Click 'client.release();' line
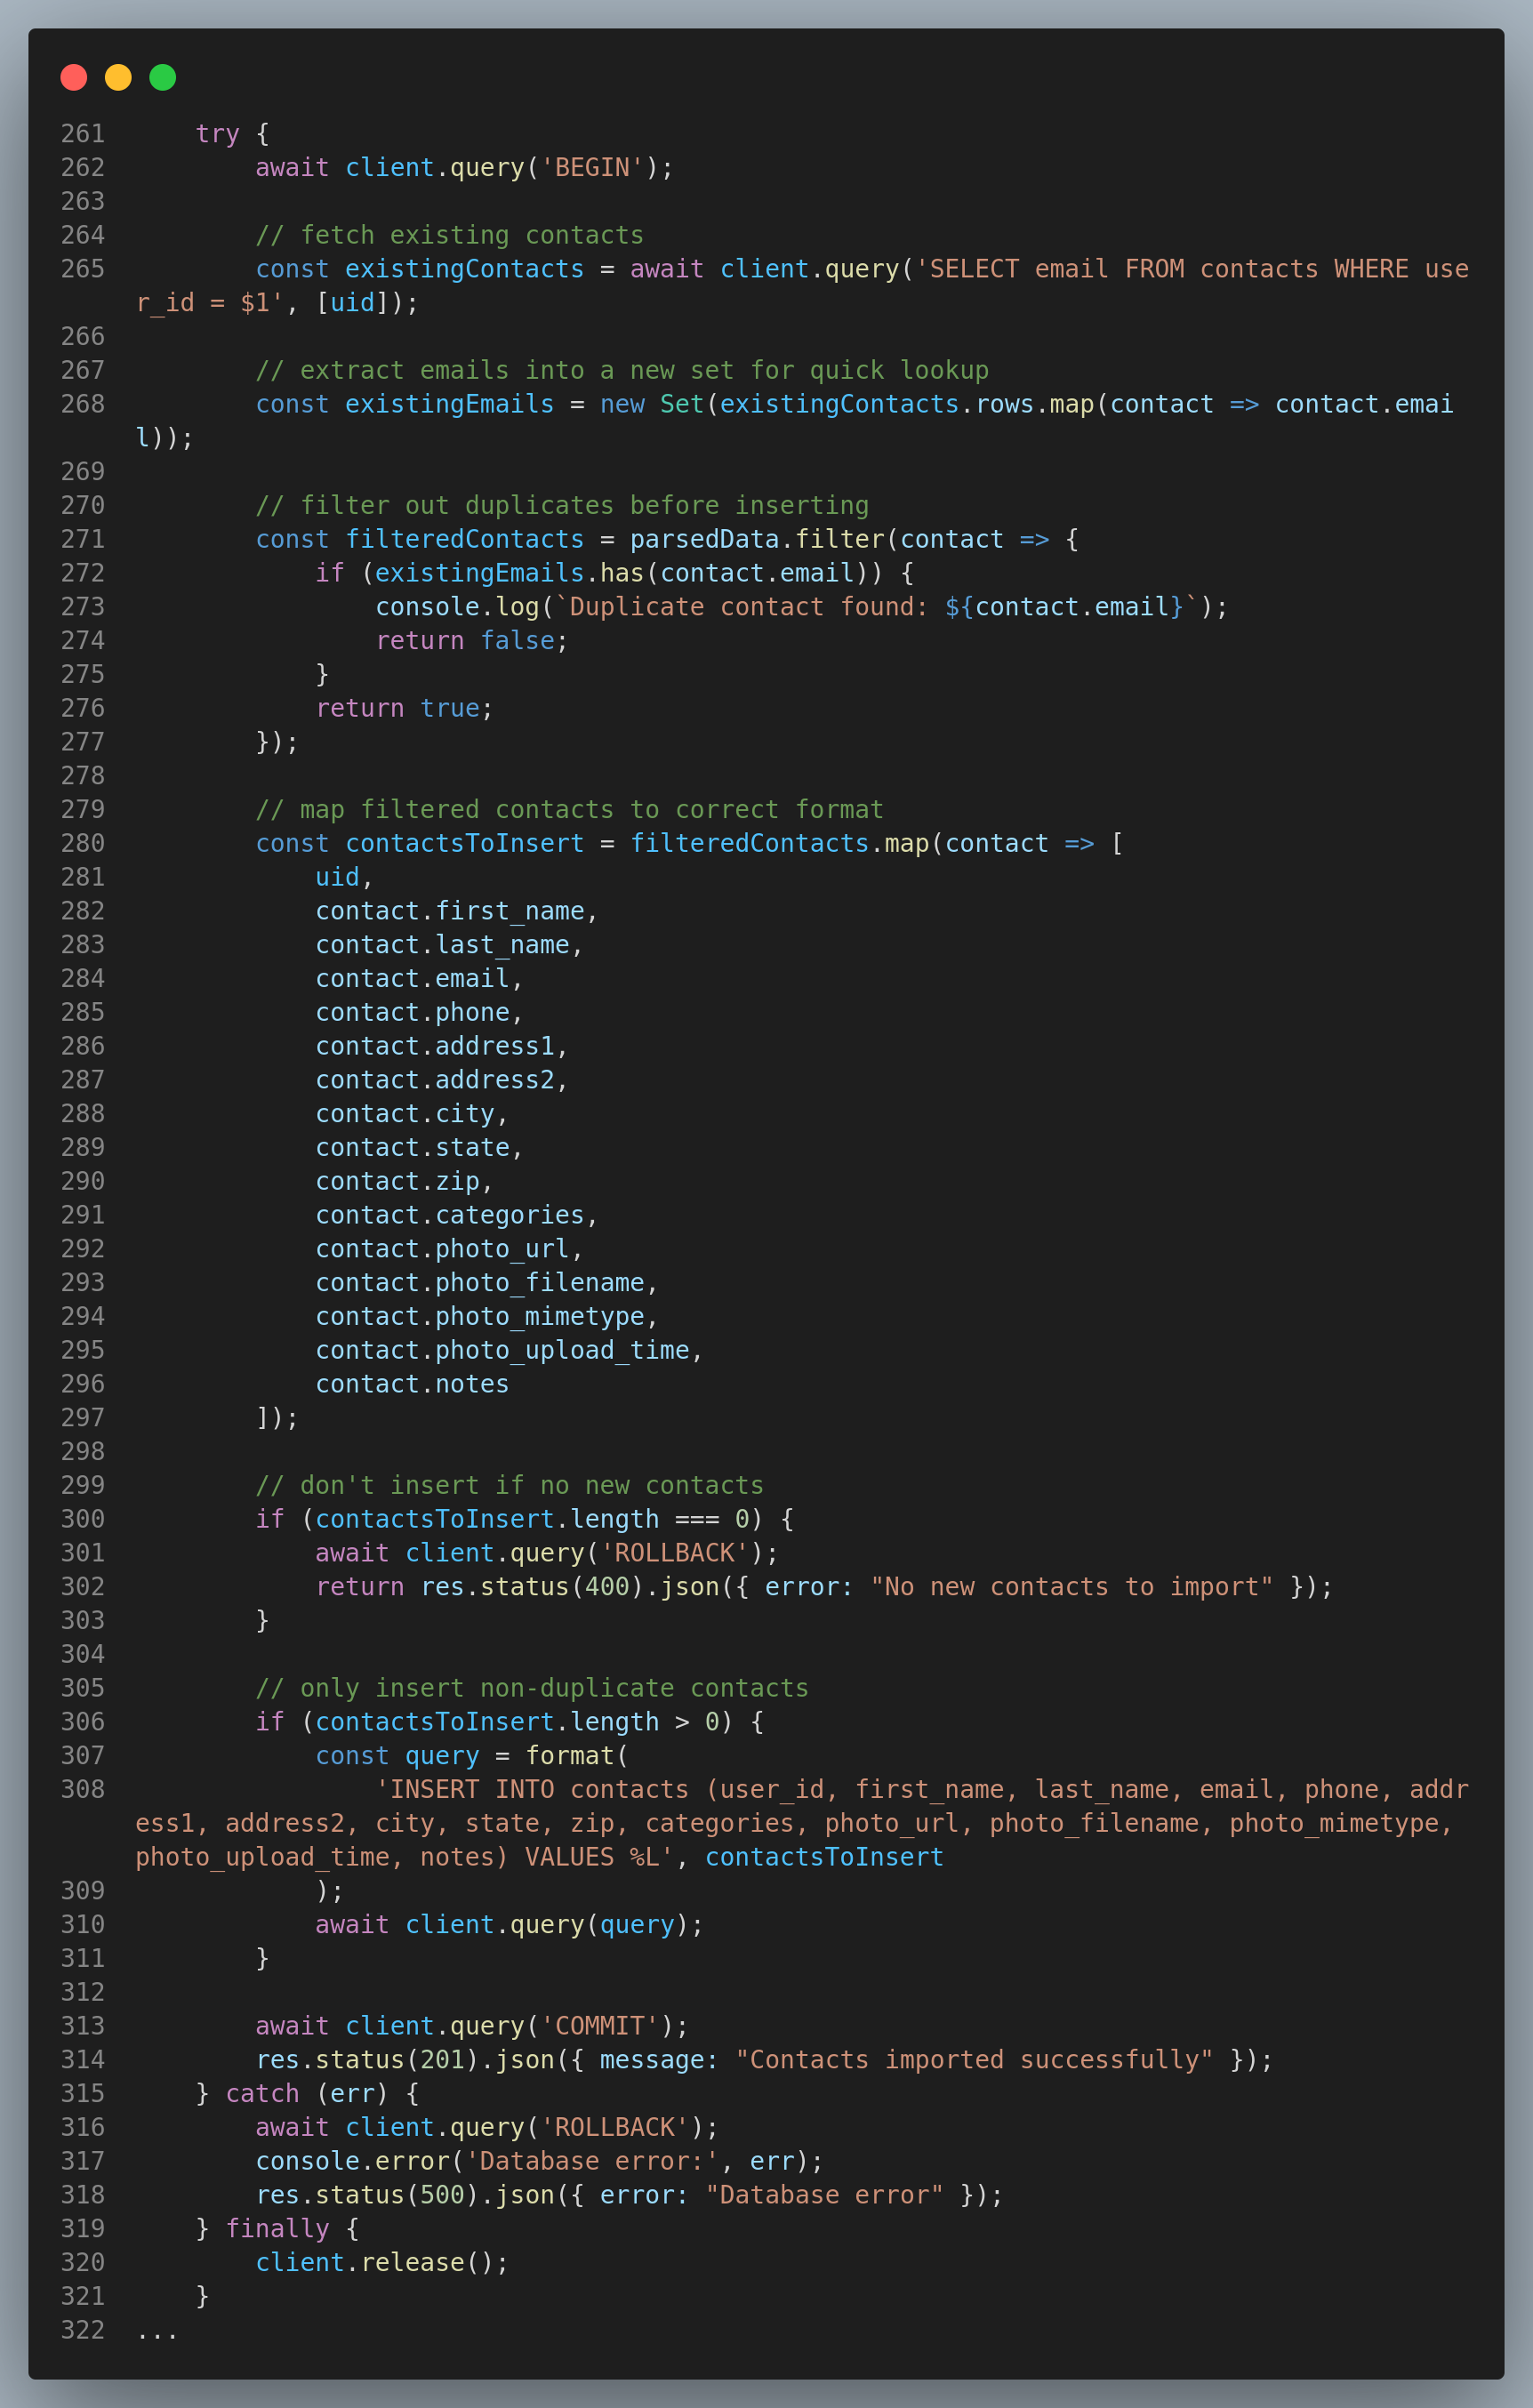The width and height of the screenshot is (1533, 2408). (x=382, y=2263)
